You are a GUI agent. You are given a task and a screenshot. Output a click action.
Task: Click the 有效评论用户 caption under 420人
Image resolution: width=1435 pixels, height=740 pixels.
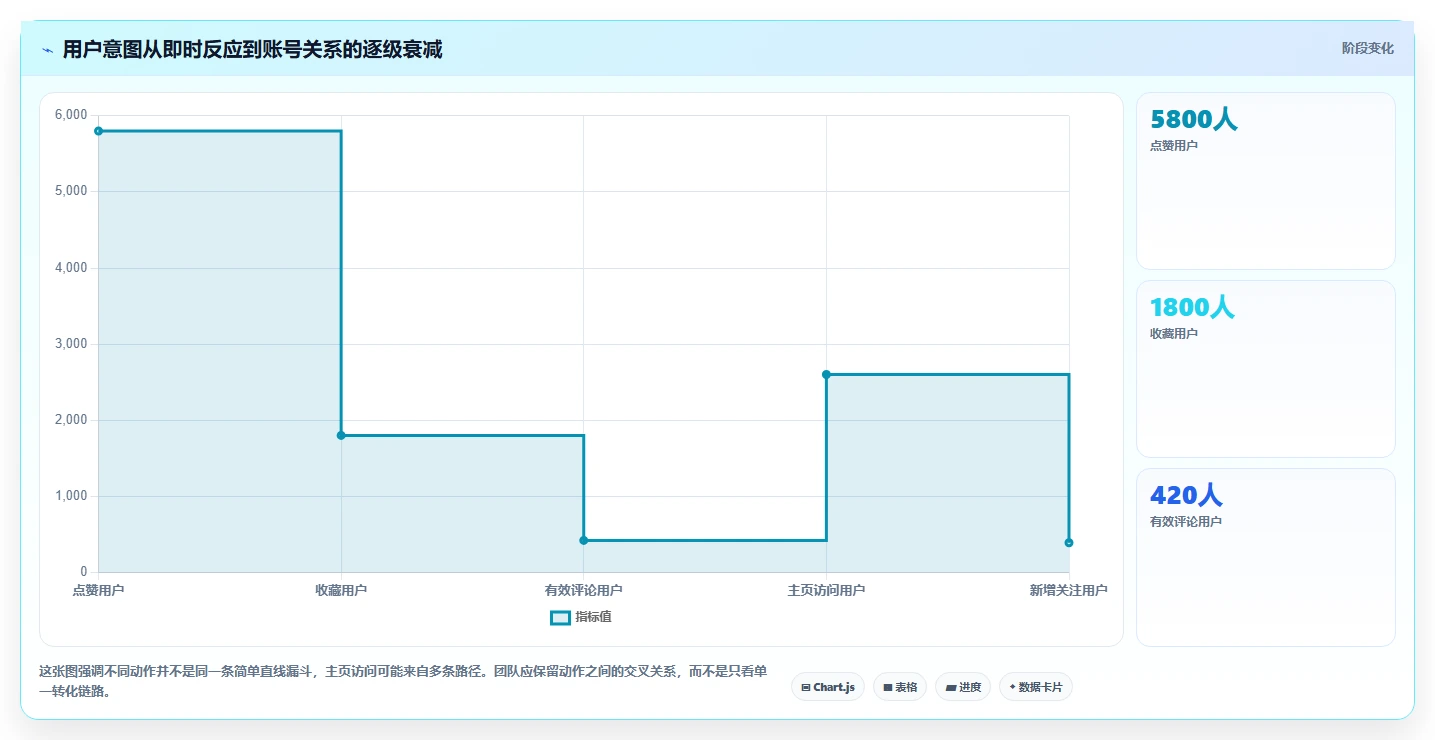point(1186,522)
